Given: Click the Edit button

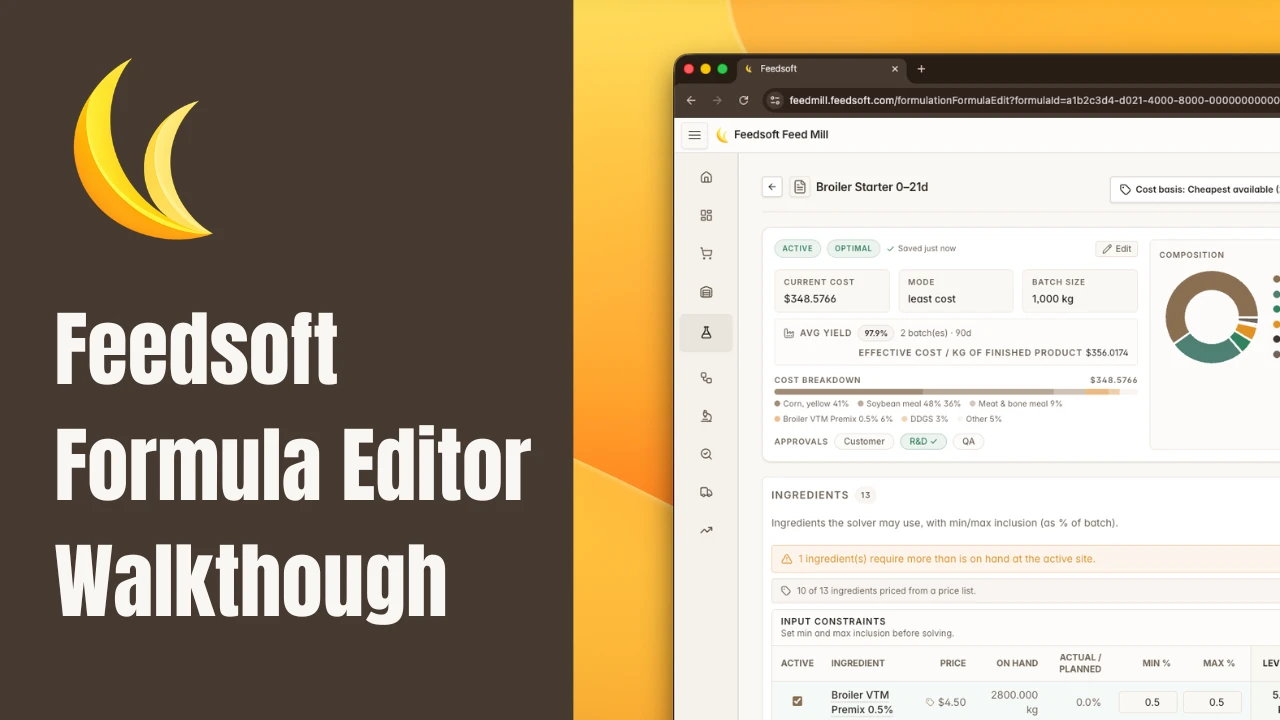Looking at the screenshot, I should (1116, 249).
